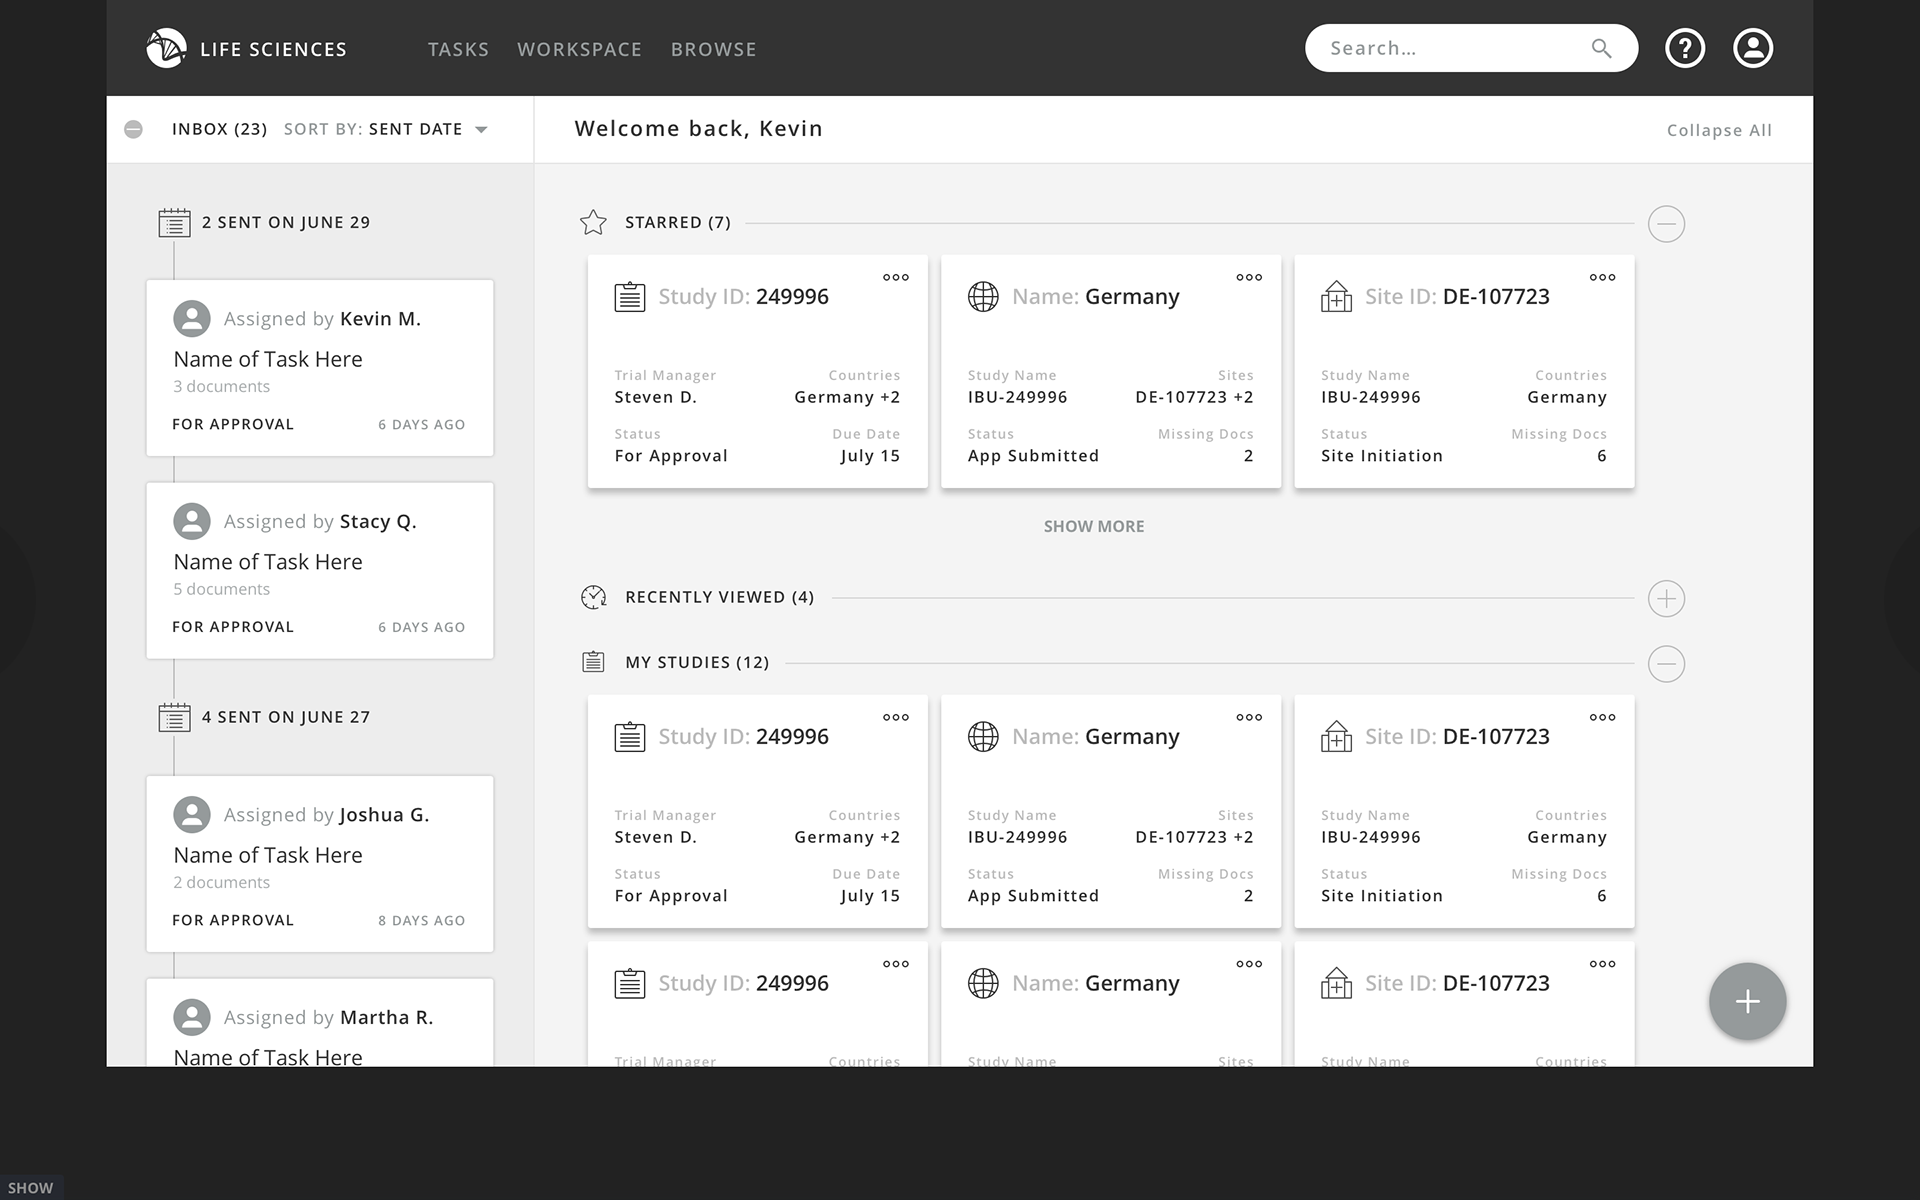Click the Life Sciences logo icon

[166, 48]
